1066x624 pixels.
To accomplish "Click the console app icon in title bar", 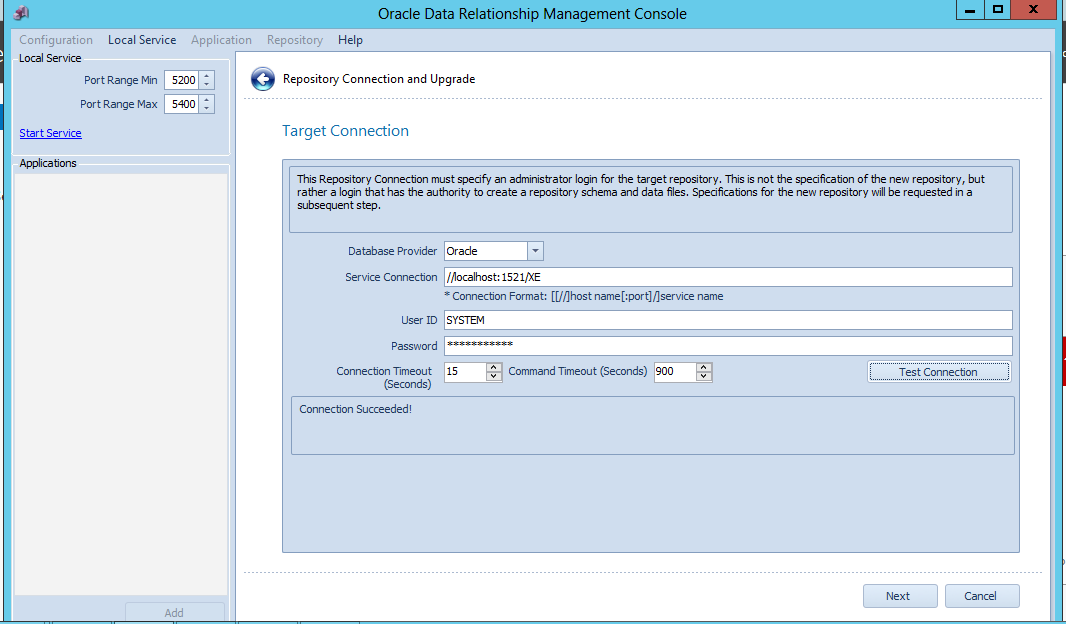I will (x=21, y=13).
